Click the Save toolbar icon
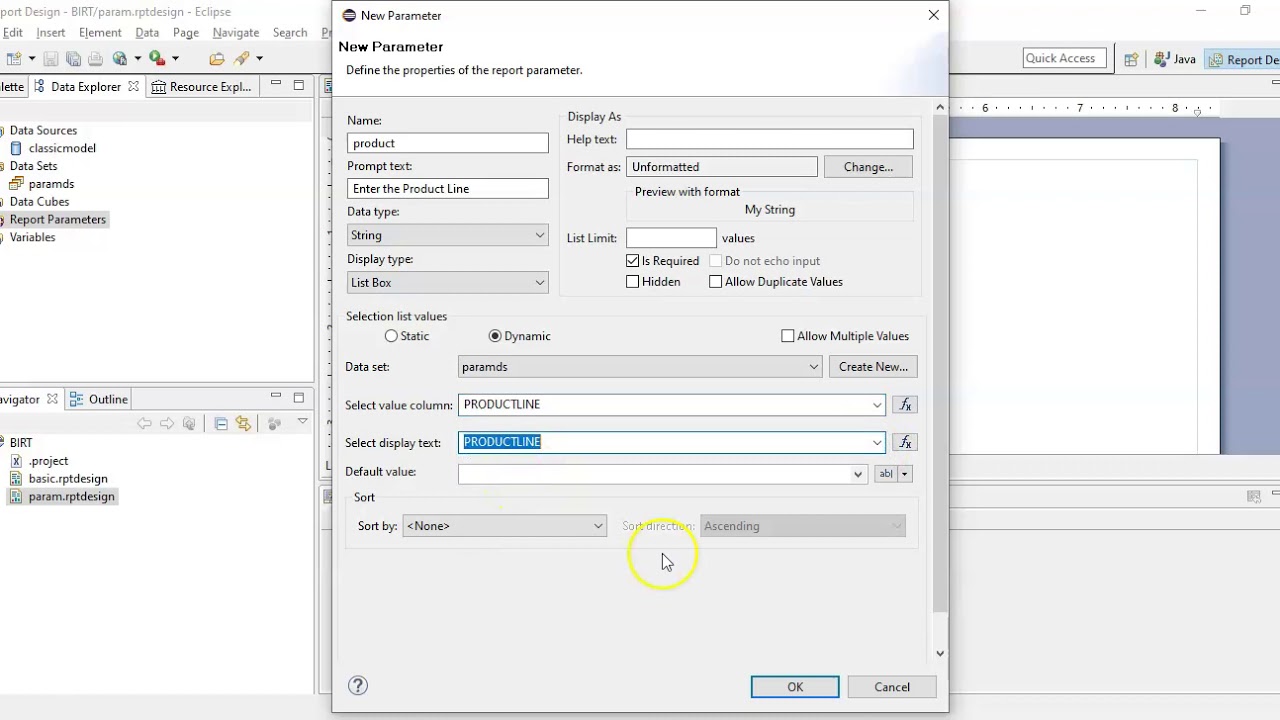 (x=50, y=58)
